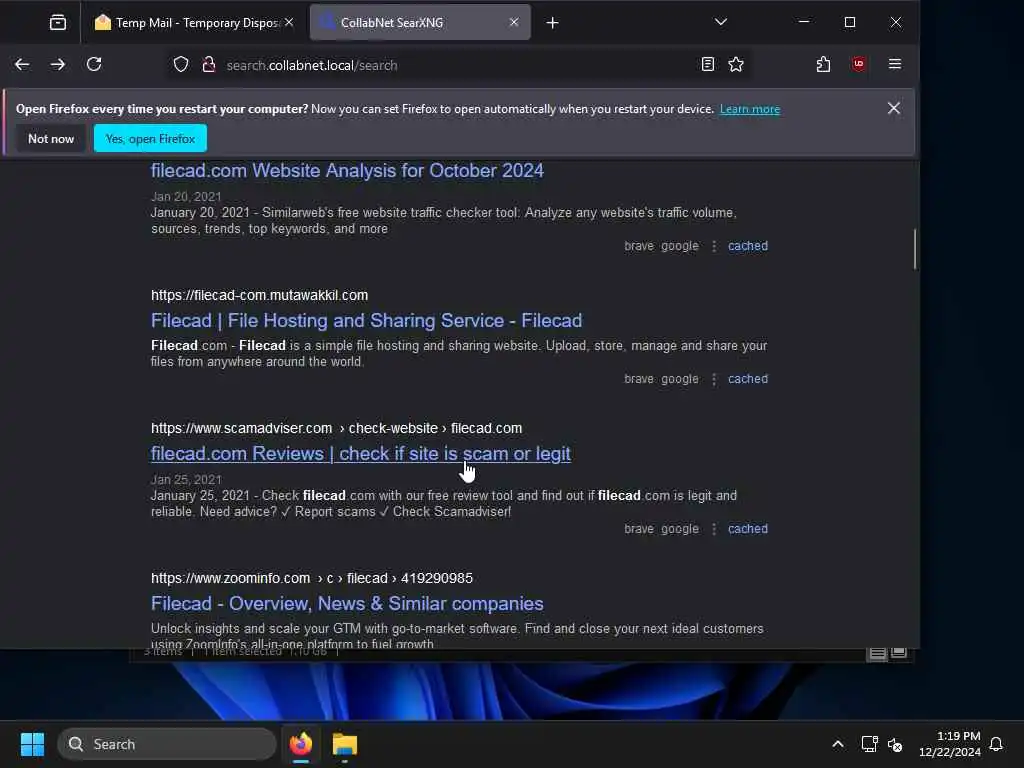Open Firefox application hamburger menu
1024x768 pixels.
click(895, 64)
